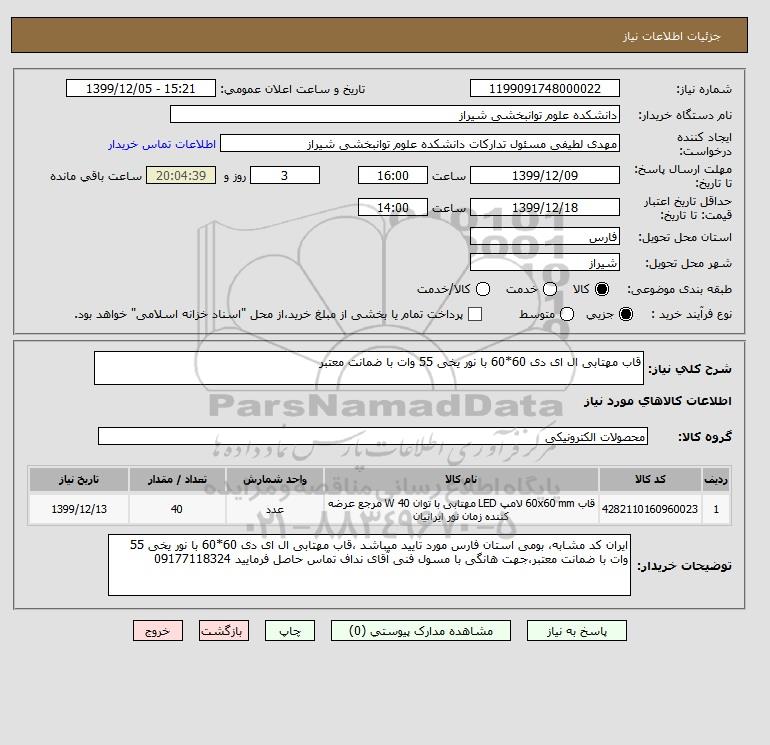Choose the جزیی purchase type radio
The height and width of the screenshot is (745, 770).
pos(626,314)
